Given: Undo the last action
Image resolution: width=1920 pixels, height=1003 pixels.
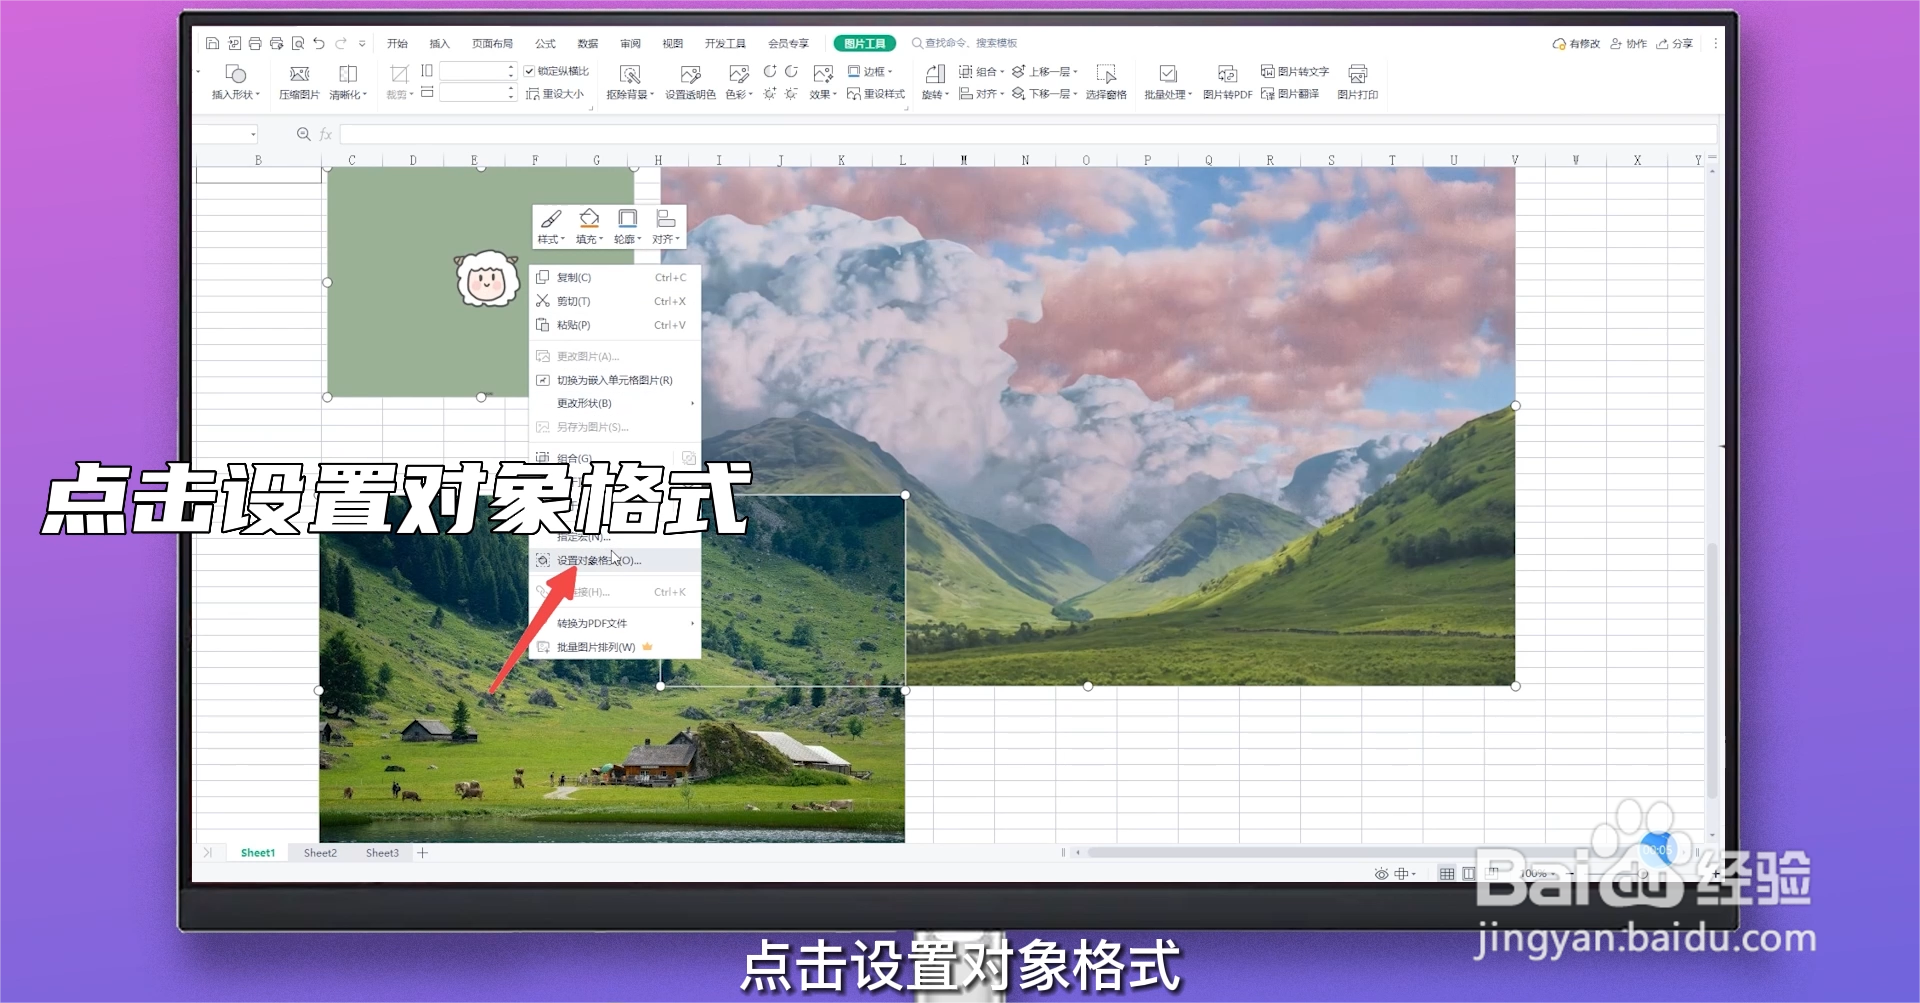Looking at the screenshot, I should click(x=319, y=43).
